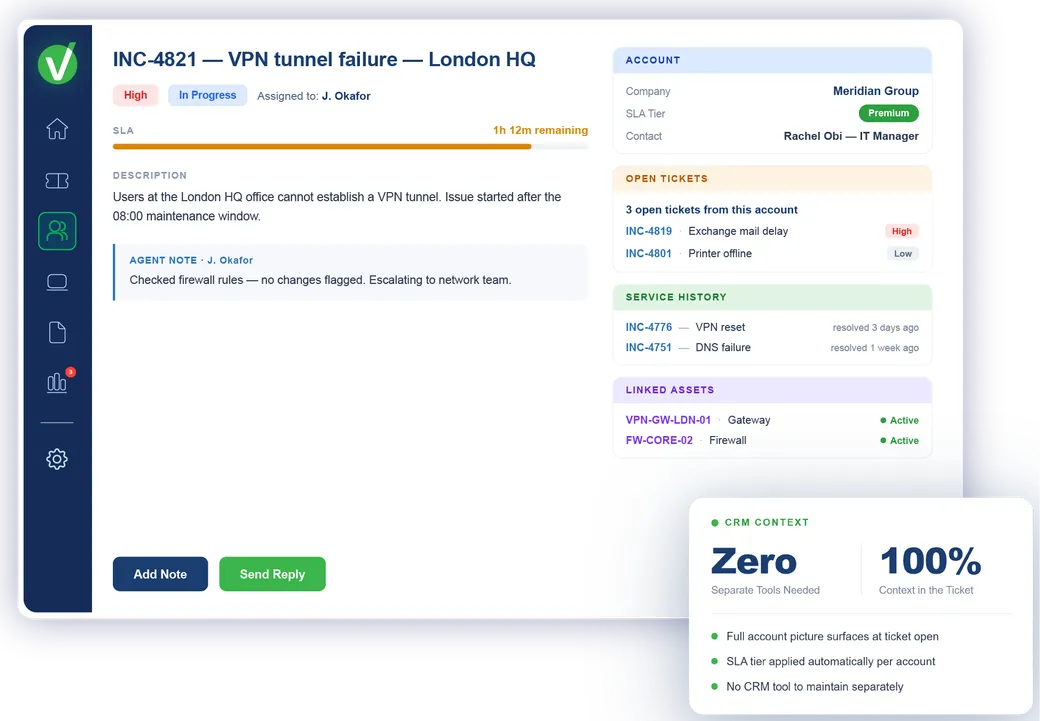Screen dimensions: 1040x721
Task: Click the CRM CONTEXT label
Action: pos(766,523)
